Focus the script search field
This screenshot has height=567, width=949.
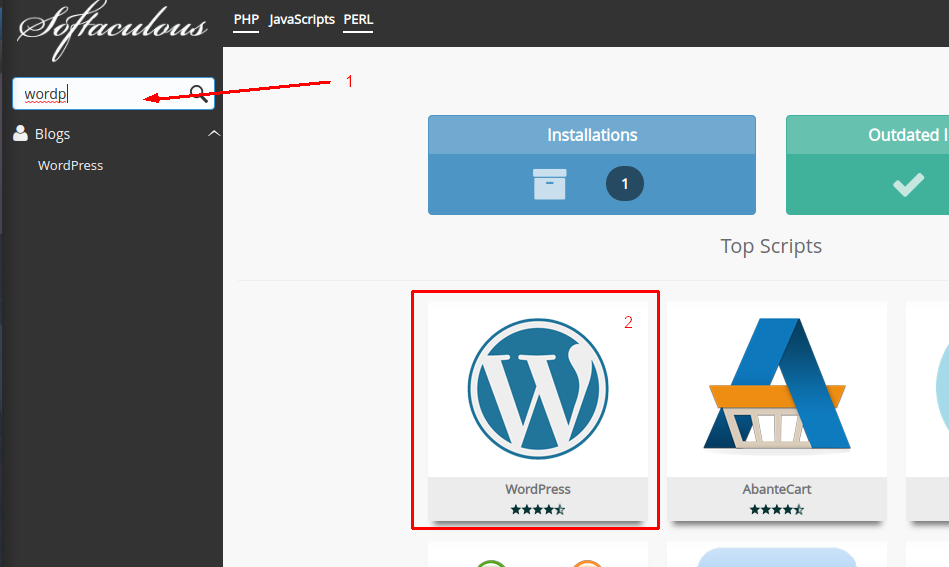pyautogui.click(x=113, y=94)
